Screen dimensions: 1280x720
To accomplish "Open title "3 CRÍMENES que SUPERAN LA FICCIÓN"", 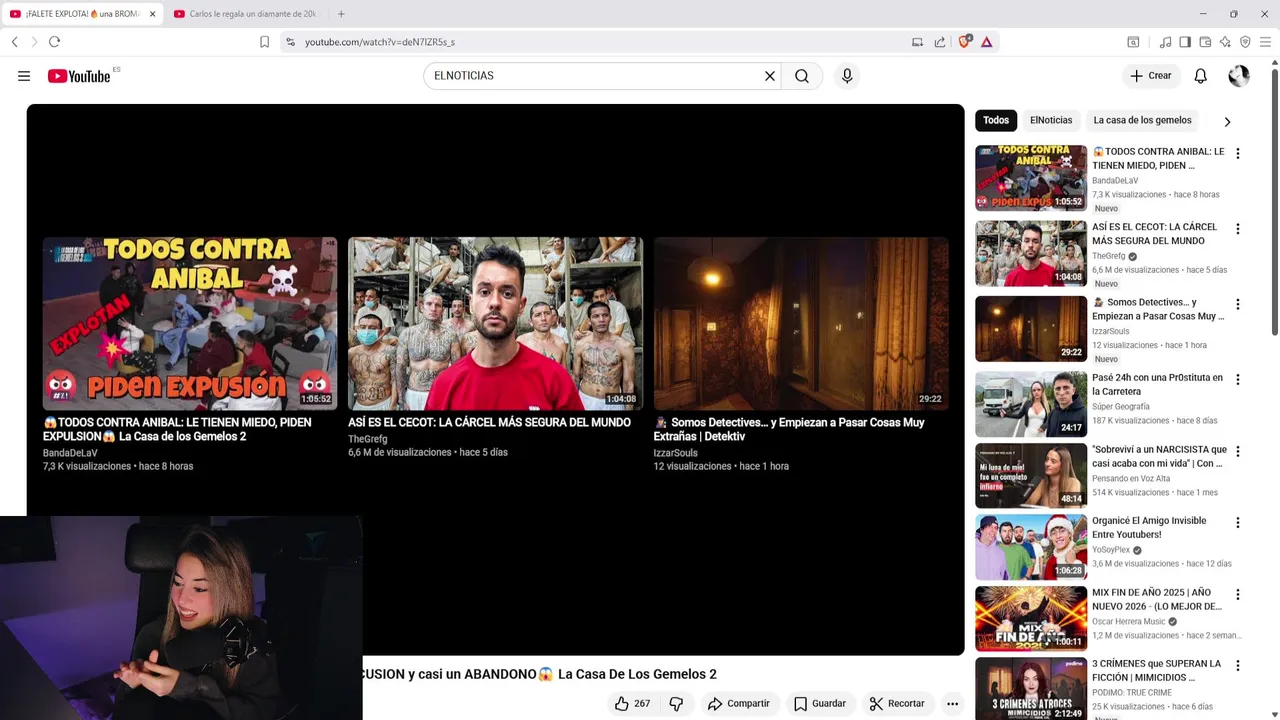I will [1156, 670].
